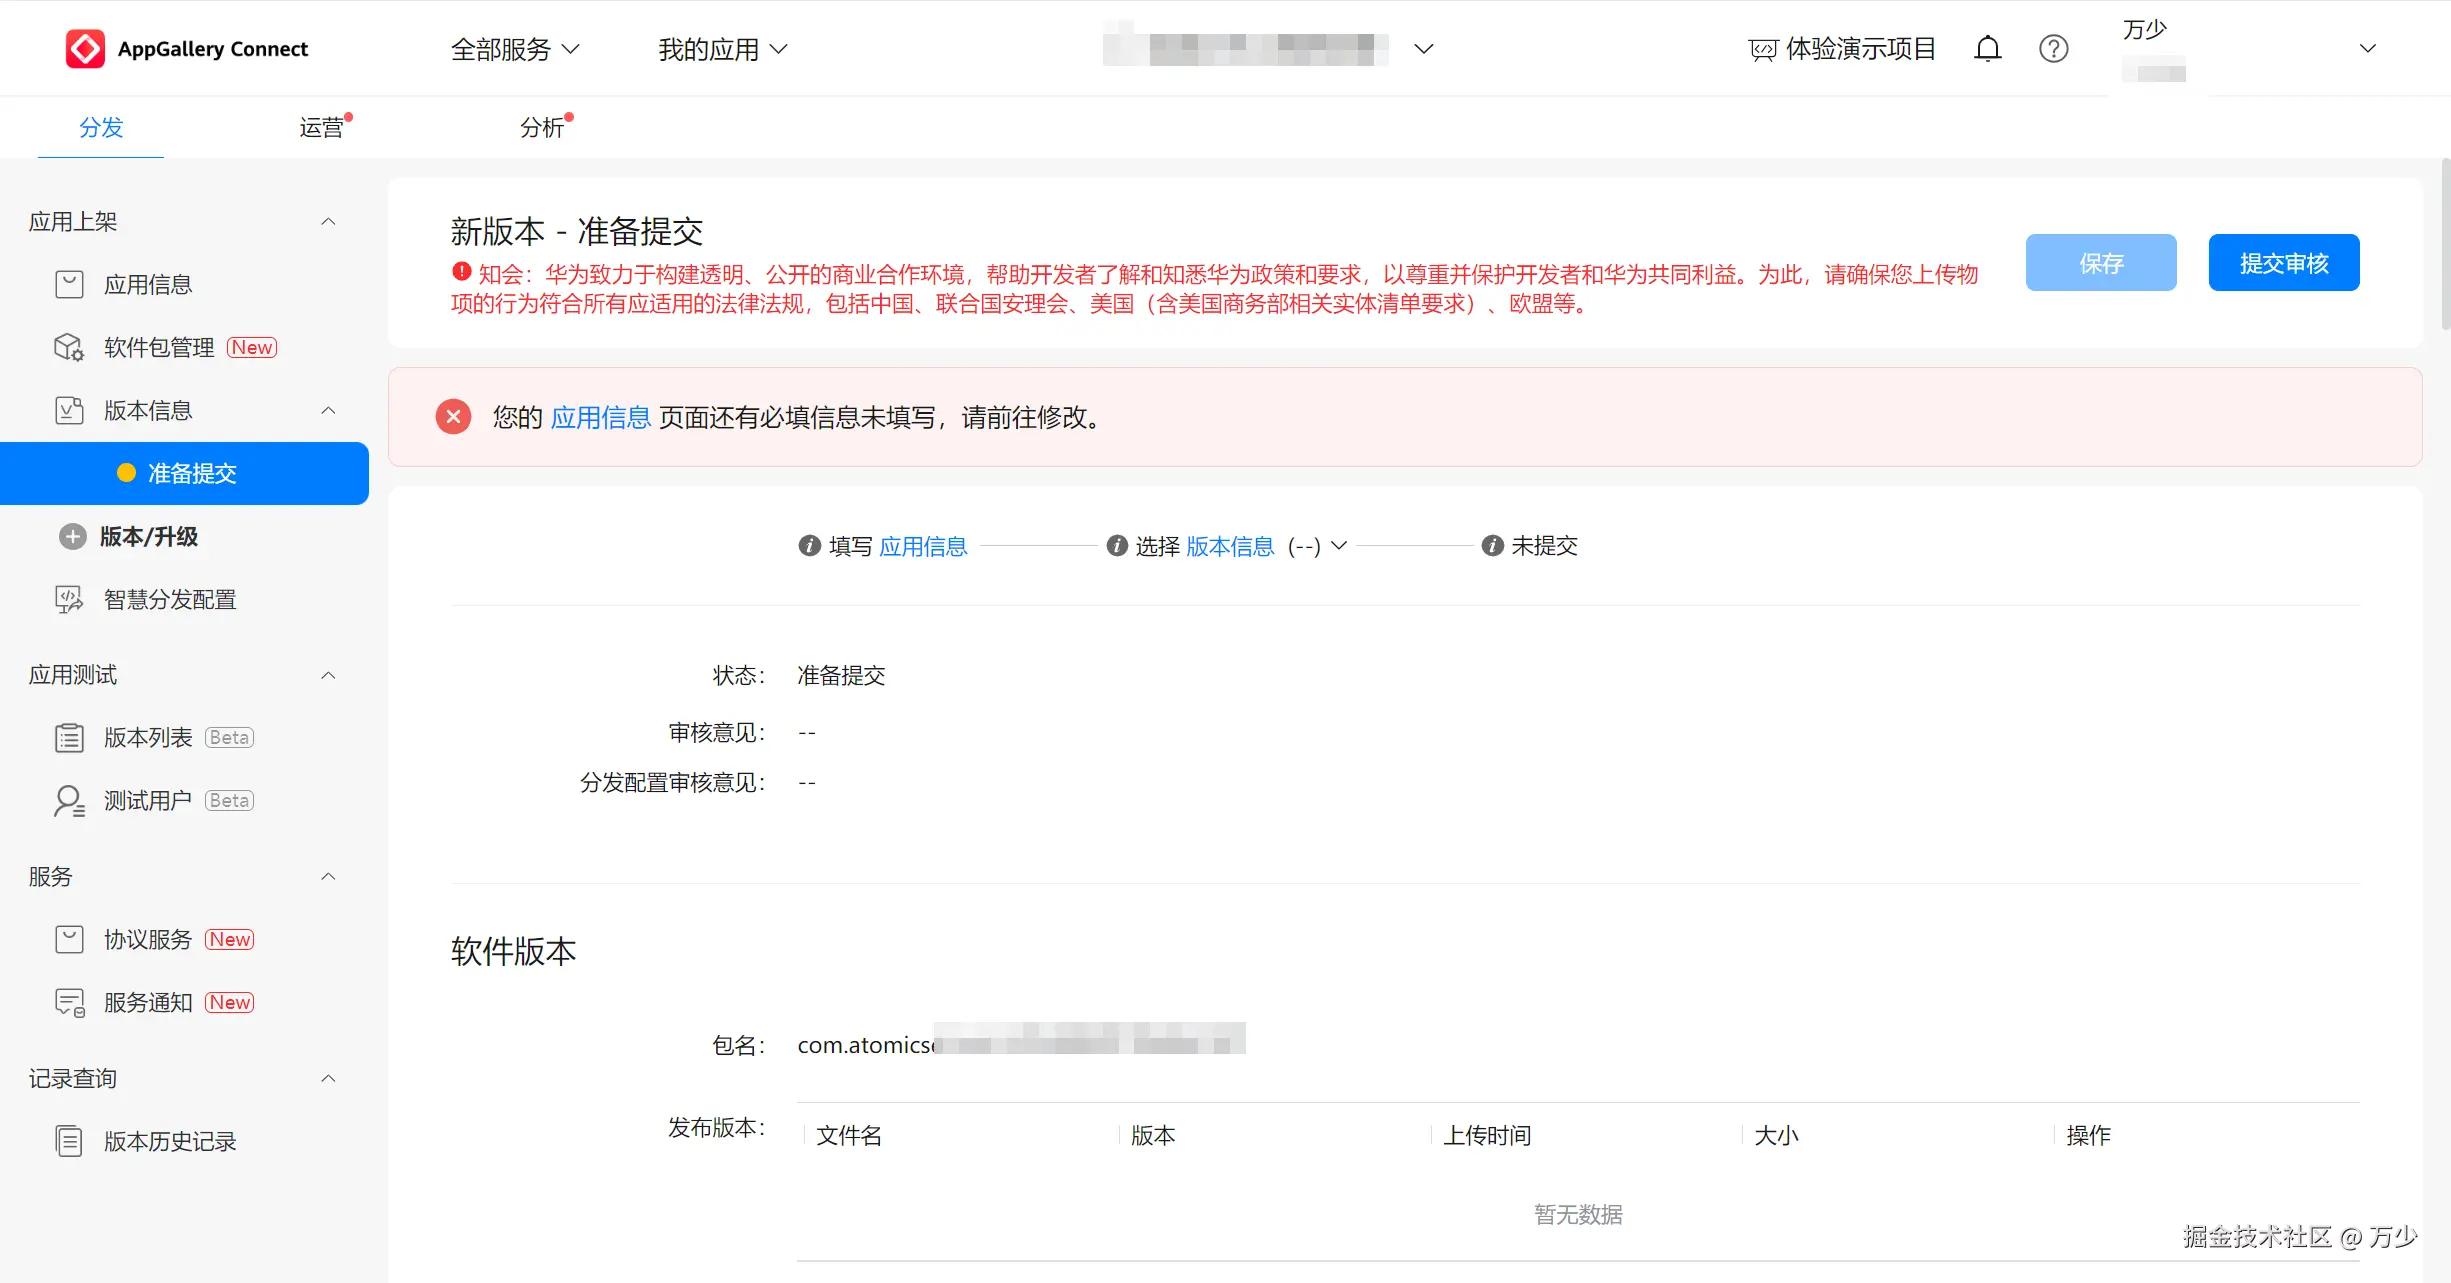The height and width of the screenshot is (1283, 2451).
Task: Click the AppGallery Connect logo
Action: click(x=85, y=49)
